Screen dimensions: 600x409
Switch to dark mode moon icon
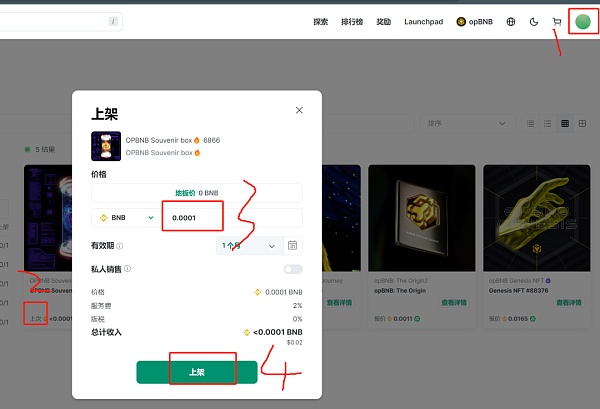[534, 22]
